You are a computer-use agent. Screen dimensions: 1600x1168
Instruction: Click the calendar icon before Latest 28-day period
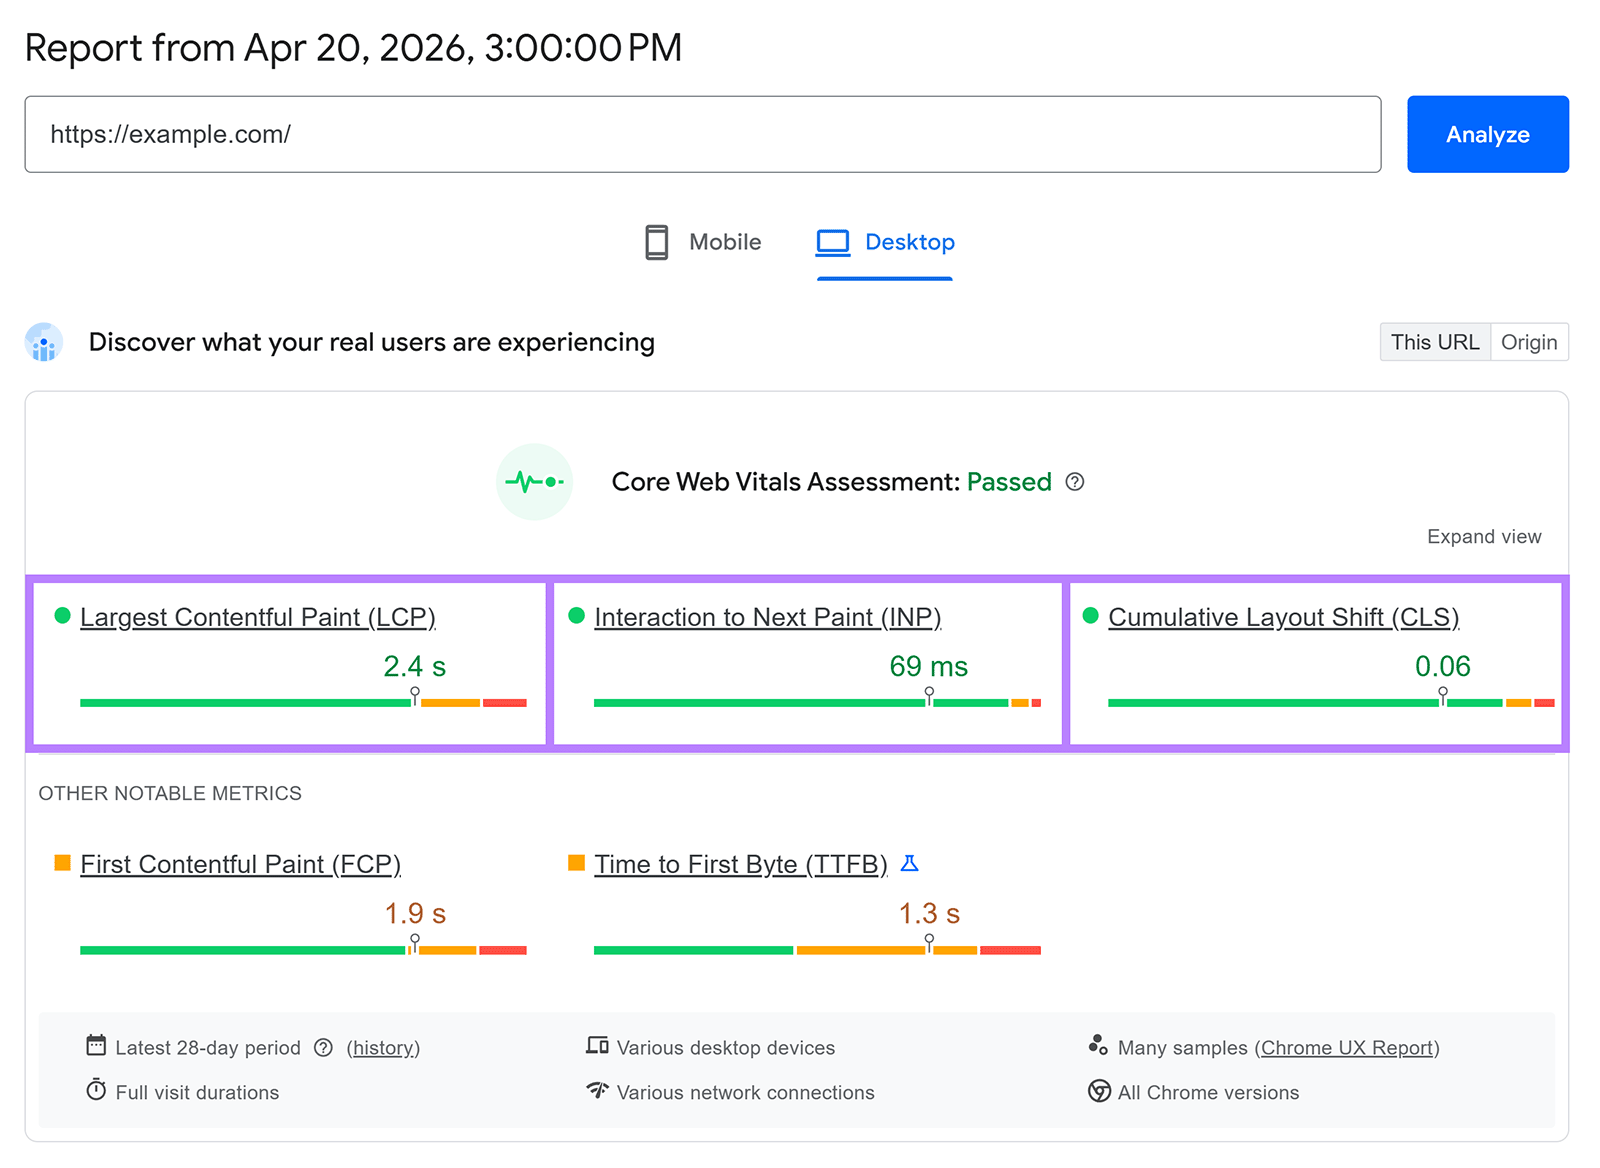(x=95, y=1046)
